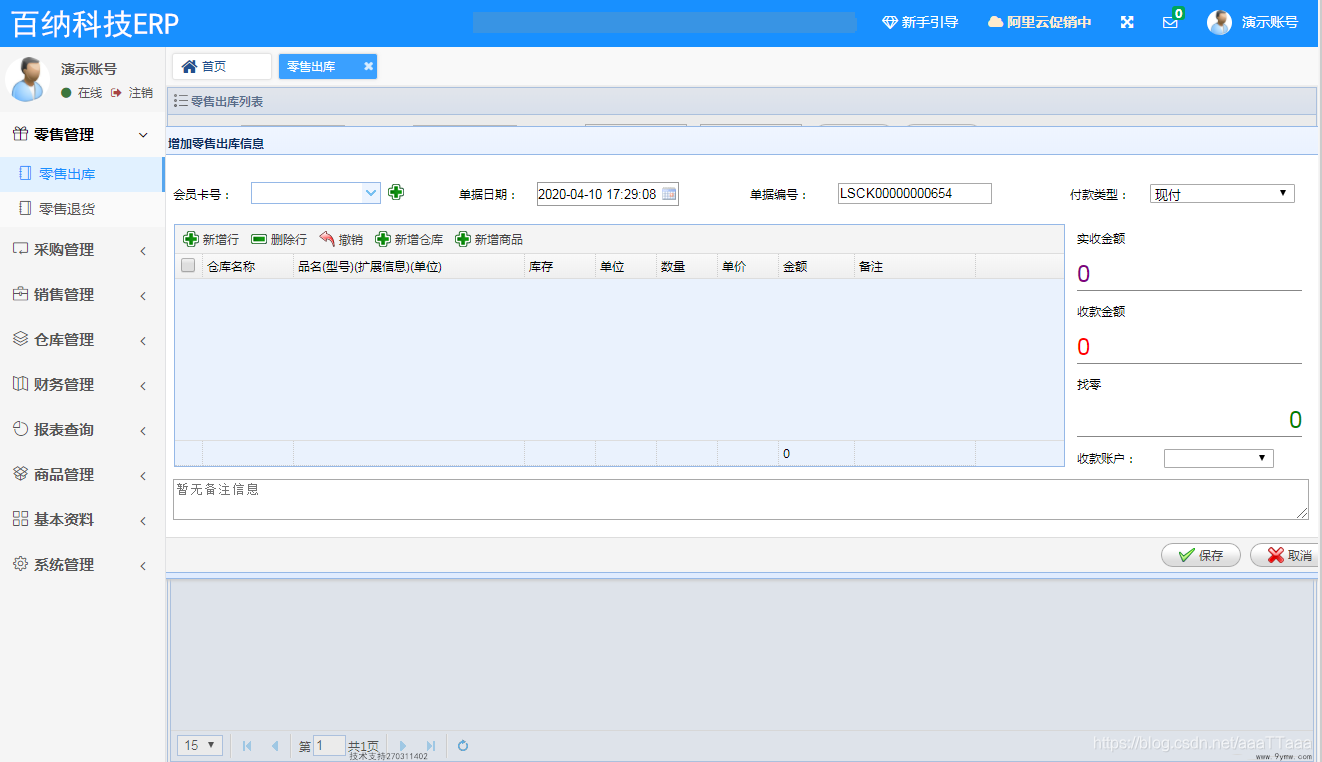Click the 暂无备注信息 remarks text area

tap(740, 499)
